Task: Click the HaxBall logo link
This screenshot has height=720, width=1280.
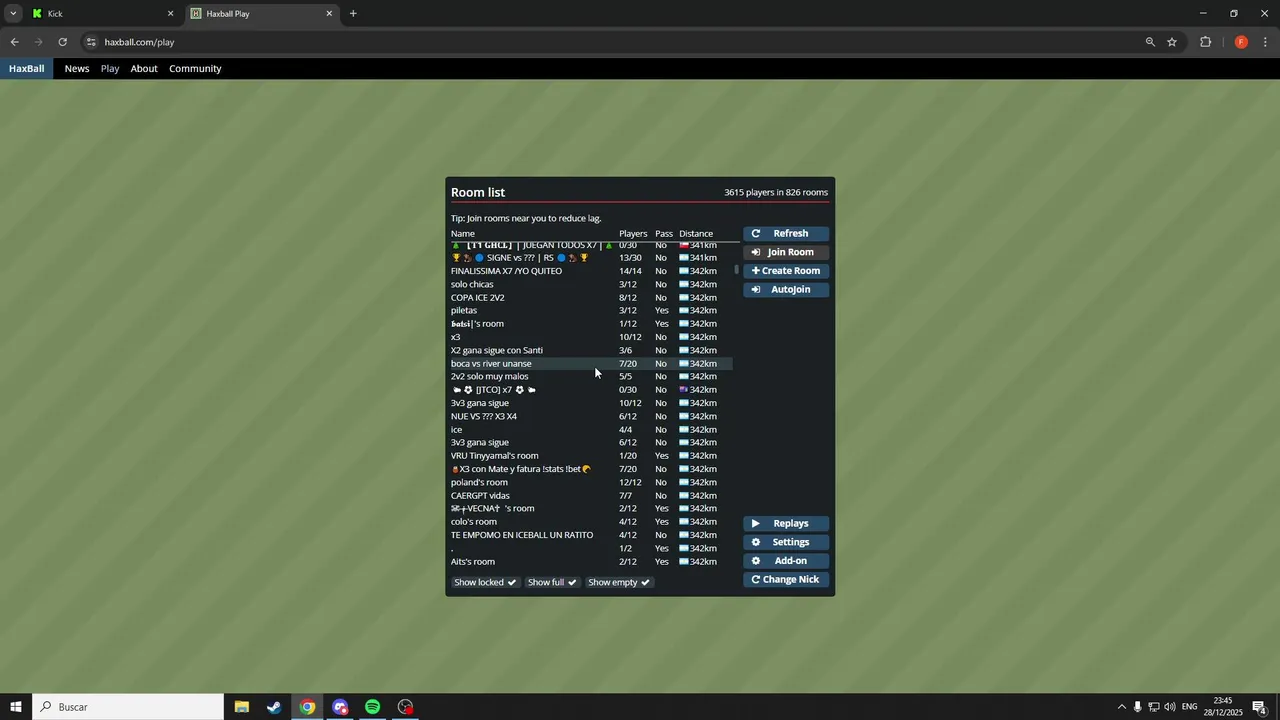Action: coord(26,69)
